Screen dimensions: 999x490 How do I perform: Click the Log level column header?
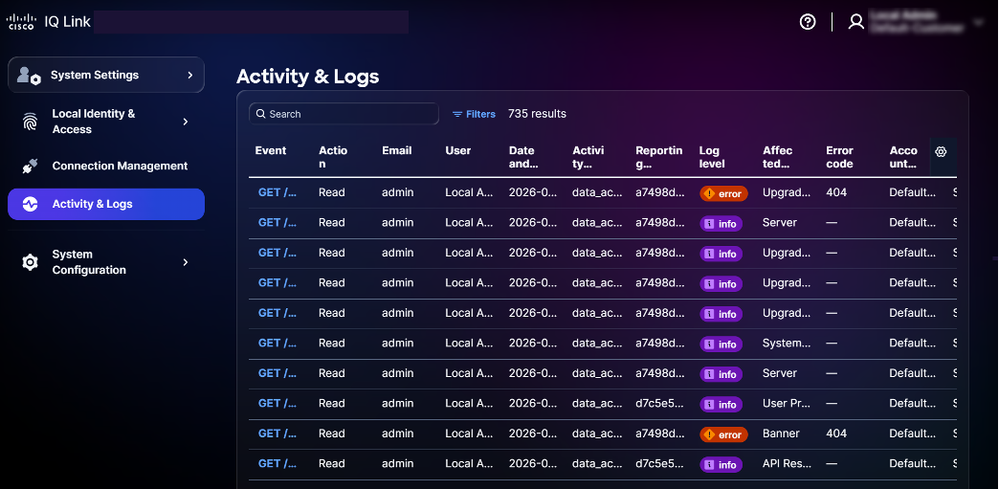(712, 157)
